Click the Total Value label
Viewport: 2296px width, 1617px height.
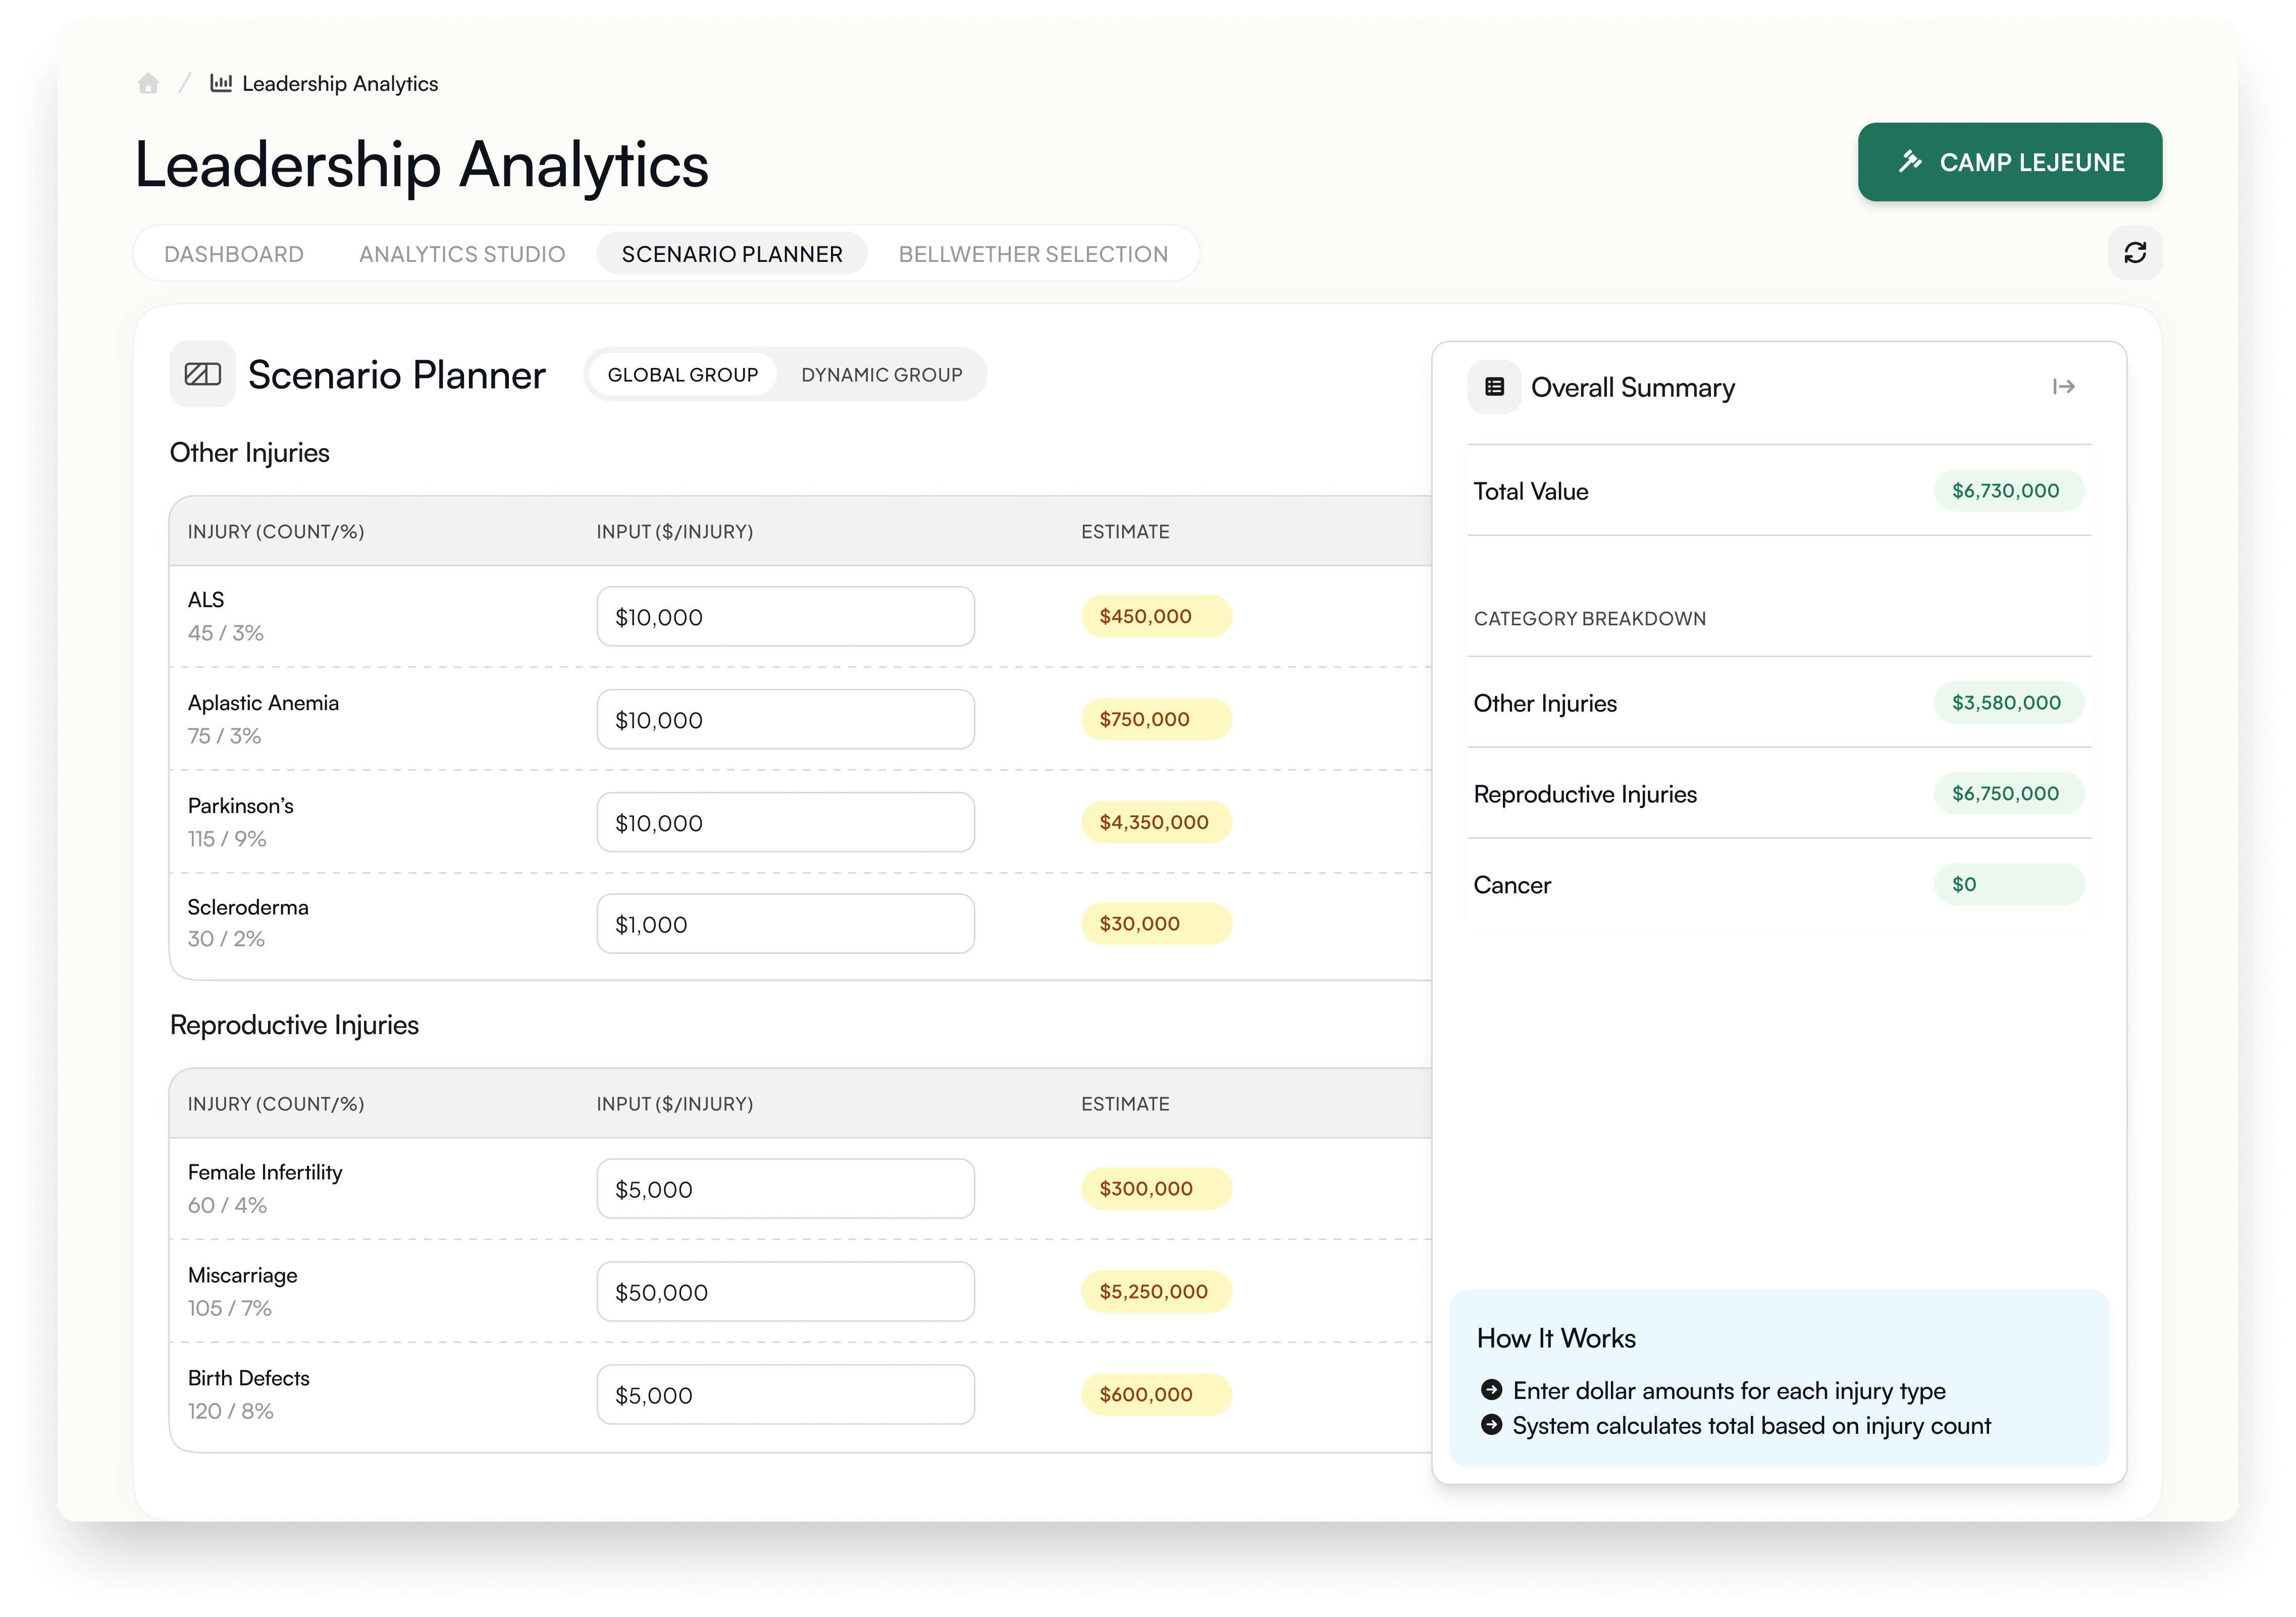[1531, 491]
